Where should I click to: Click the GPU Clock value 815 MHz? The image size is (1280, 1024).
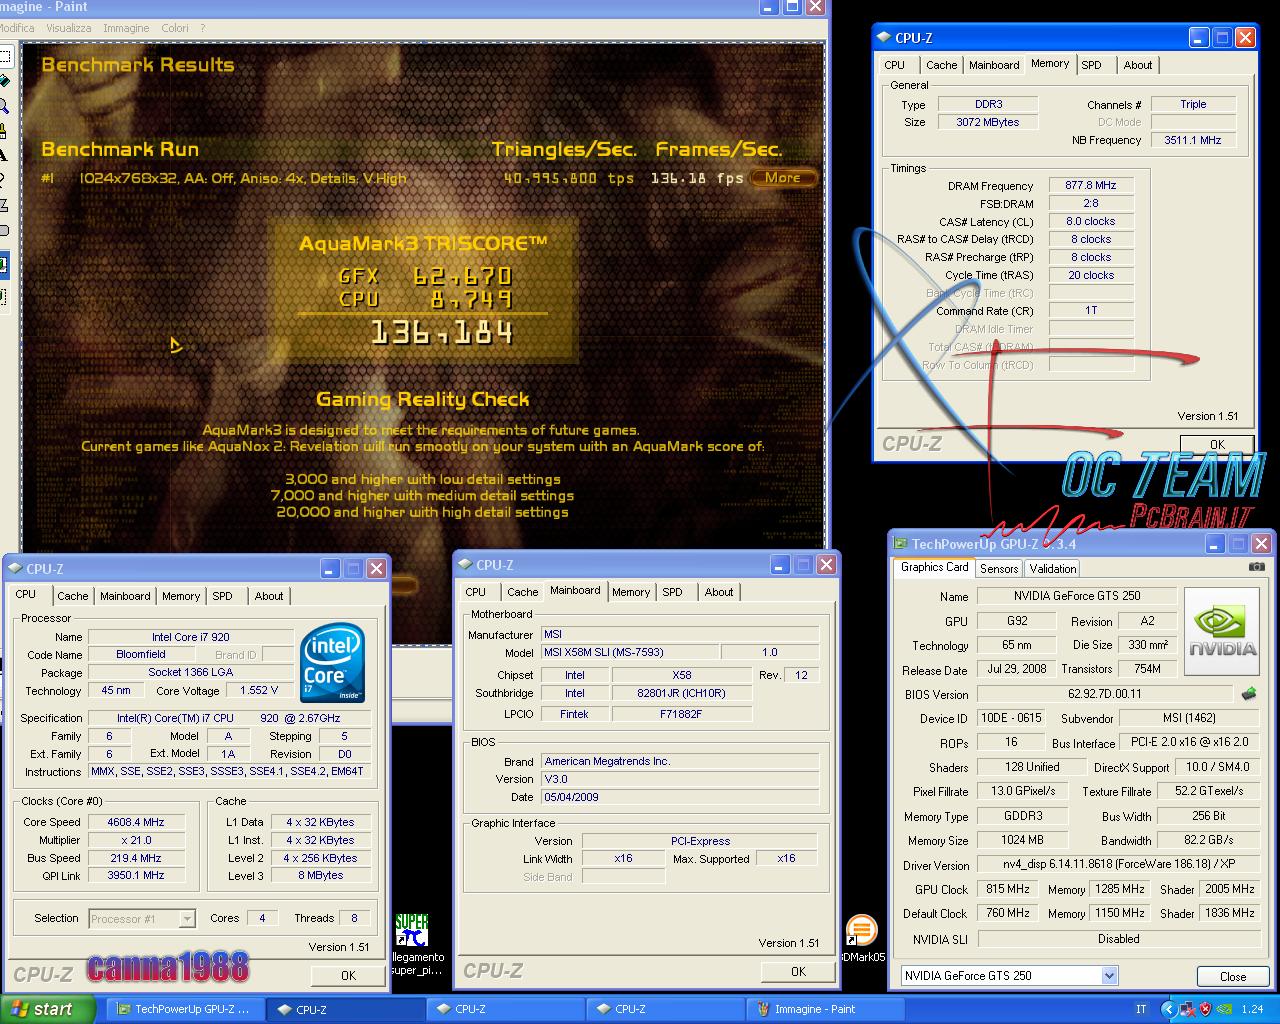(1008, 889)
